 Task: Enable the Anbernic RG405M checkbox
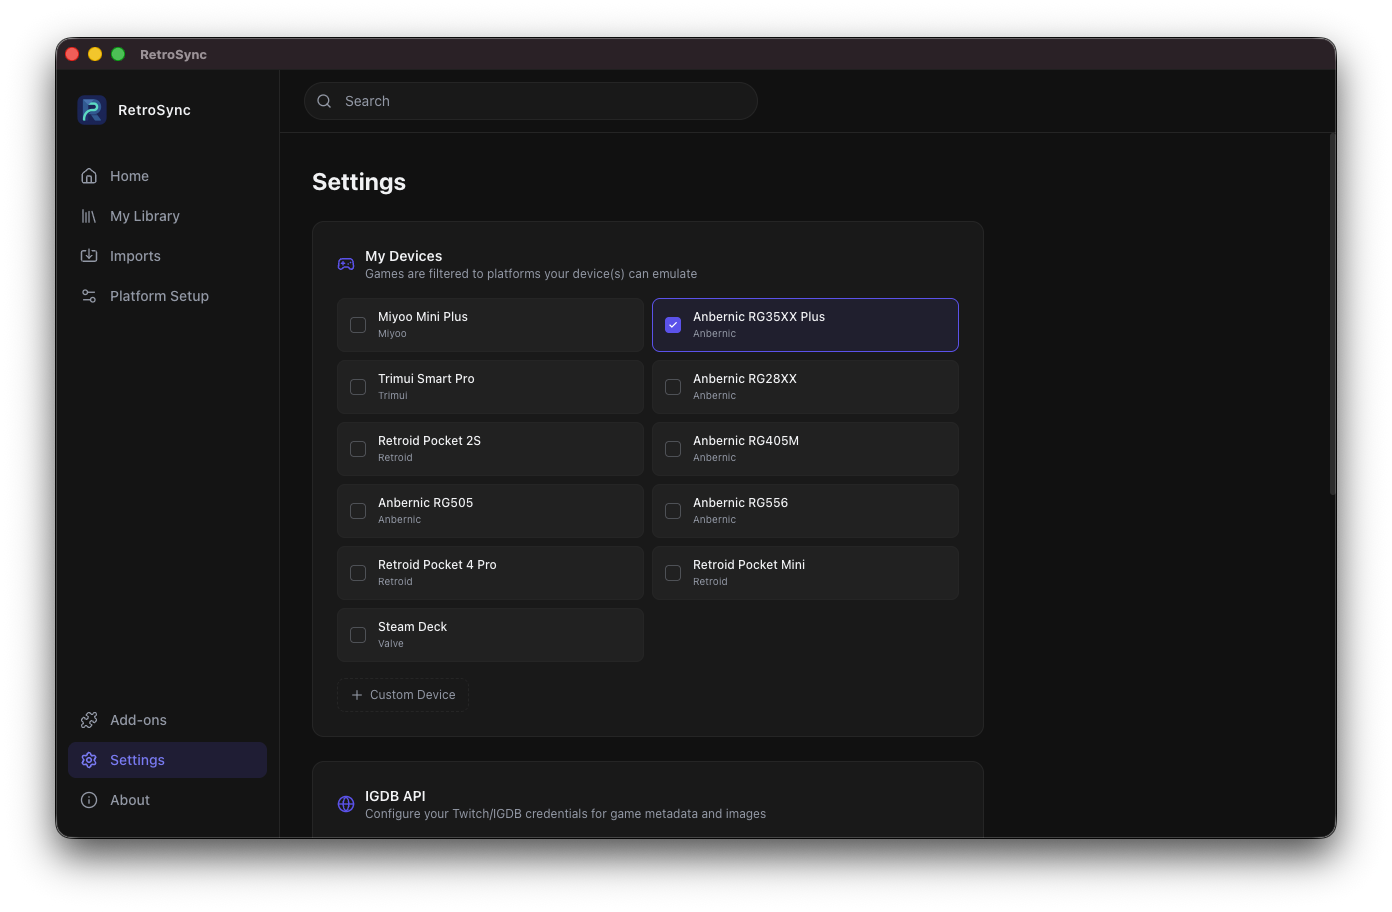pyautogui.click(x=673, y=449)
